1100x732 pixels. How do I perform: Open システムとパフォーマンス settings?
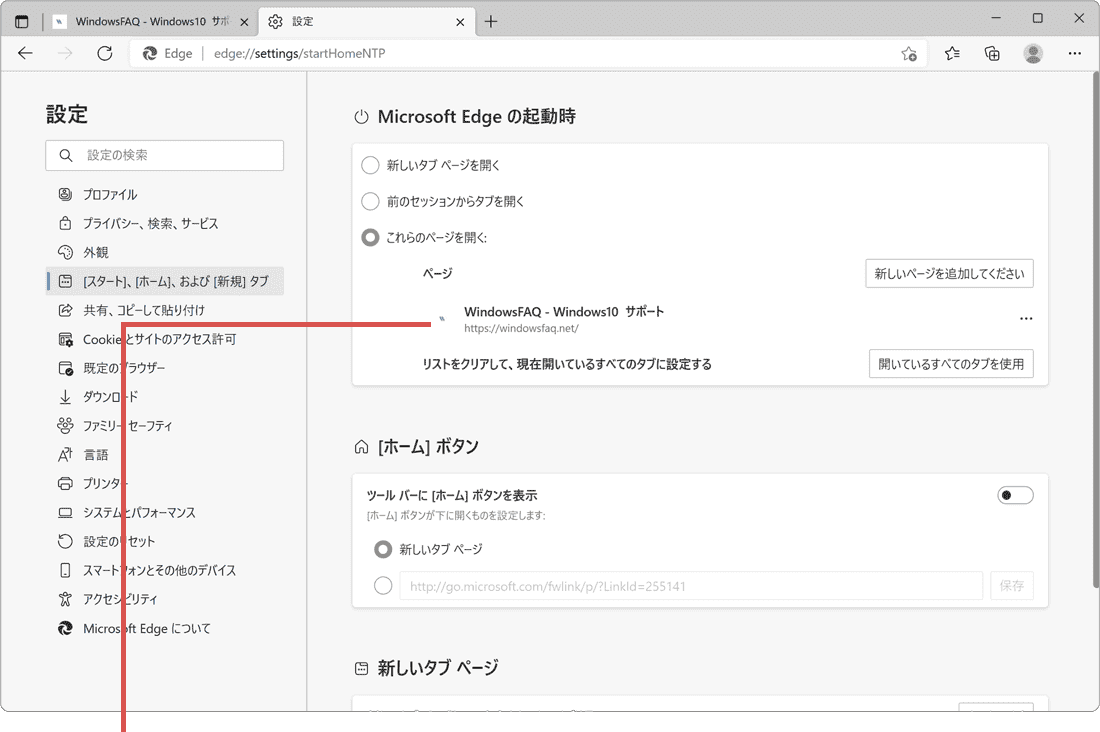pos(165,512)
